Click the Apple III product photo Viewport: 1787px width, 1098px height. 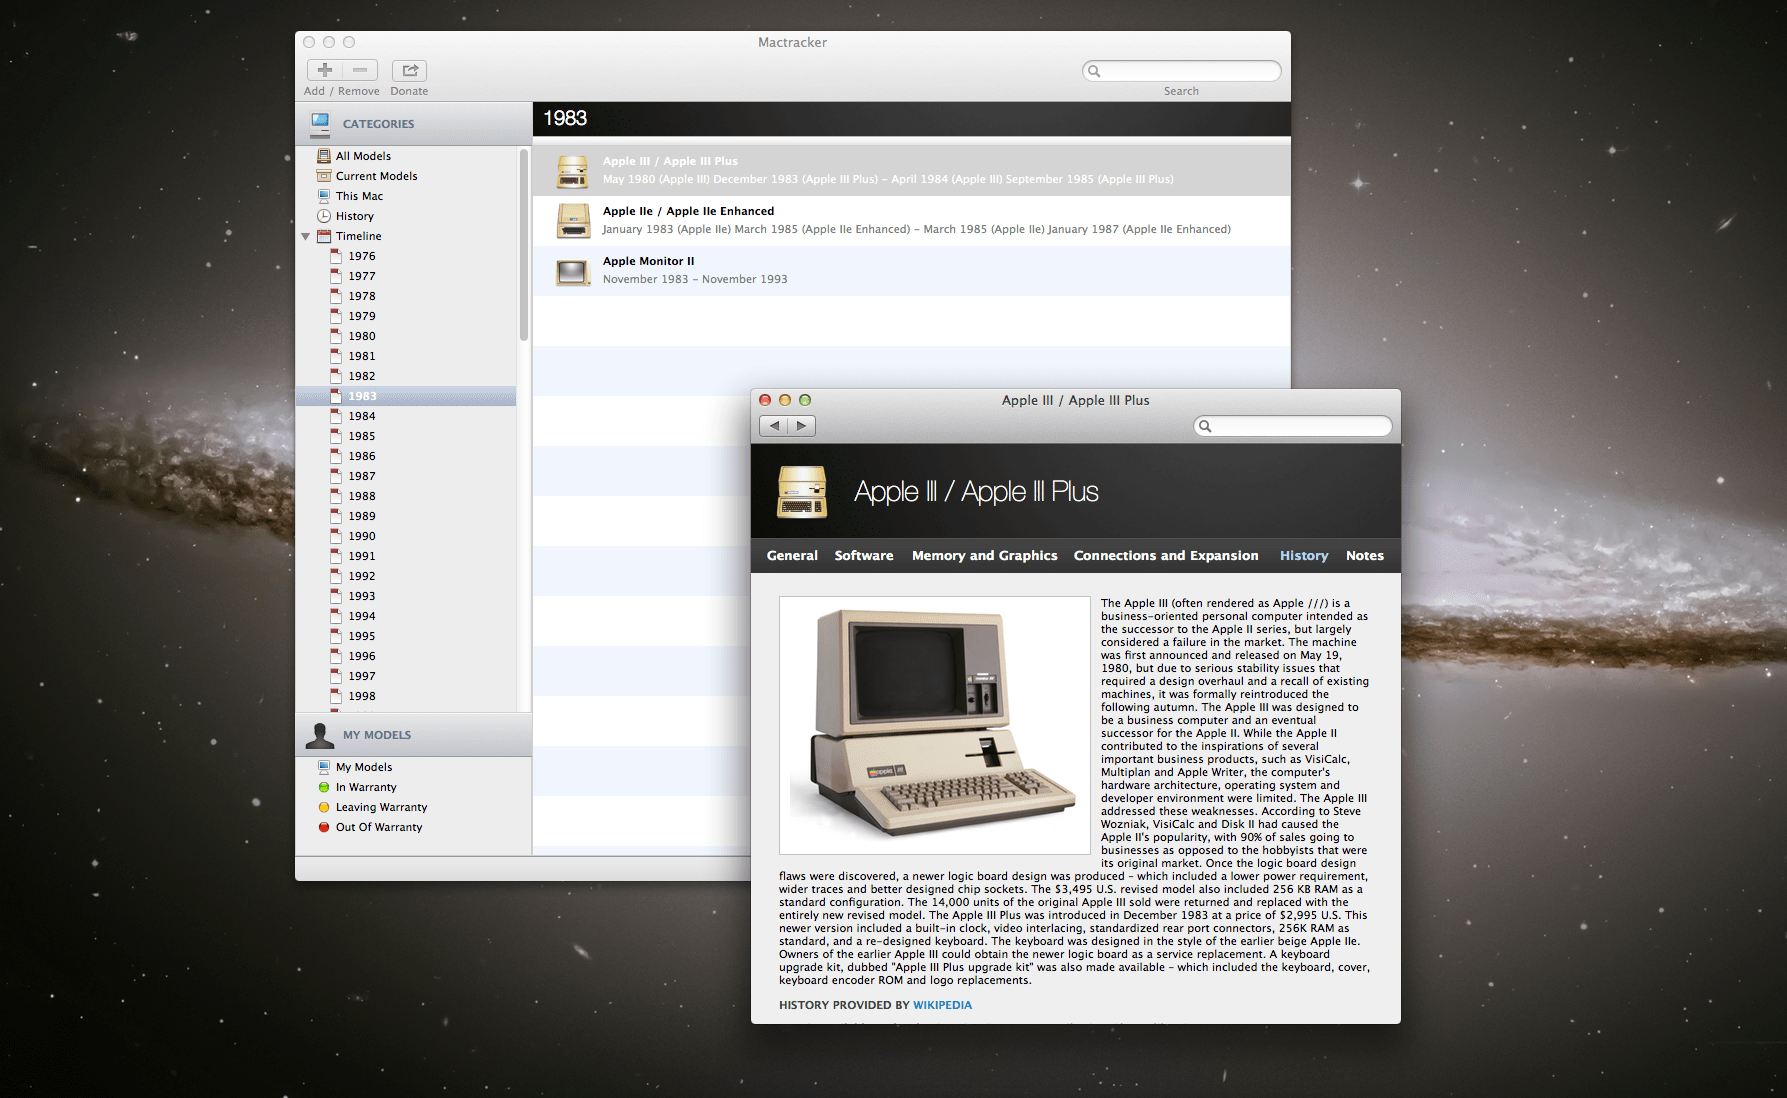tap(933, 724)
